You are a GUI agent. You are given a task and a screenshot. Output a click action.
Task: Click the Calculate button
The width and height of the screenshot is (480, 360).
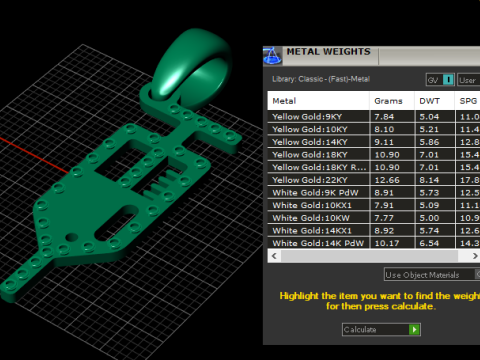click(x=381, y=330)
